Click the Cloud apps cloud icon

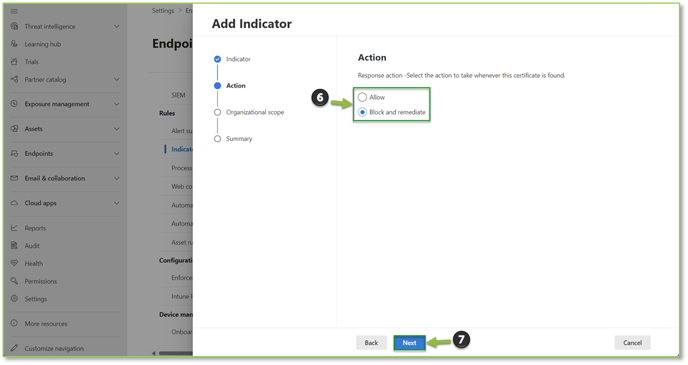[x=14, y=203]
